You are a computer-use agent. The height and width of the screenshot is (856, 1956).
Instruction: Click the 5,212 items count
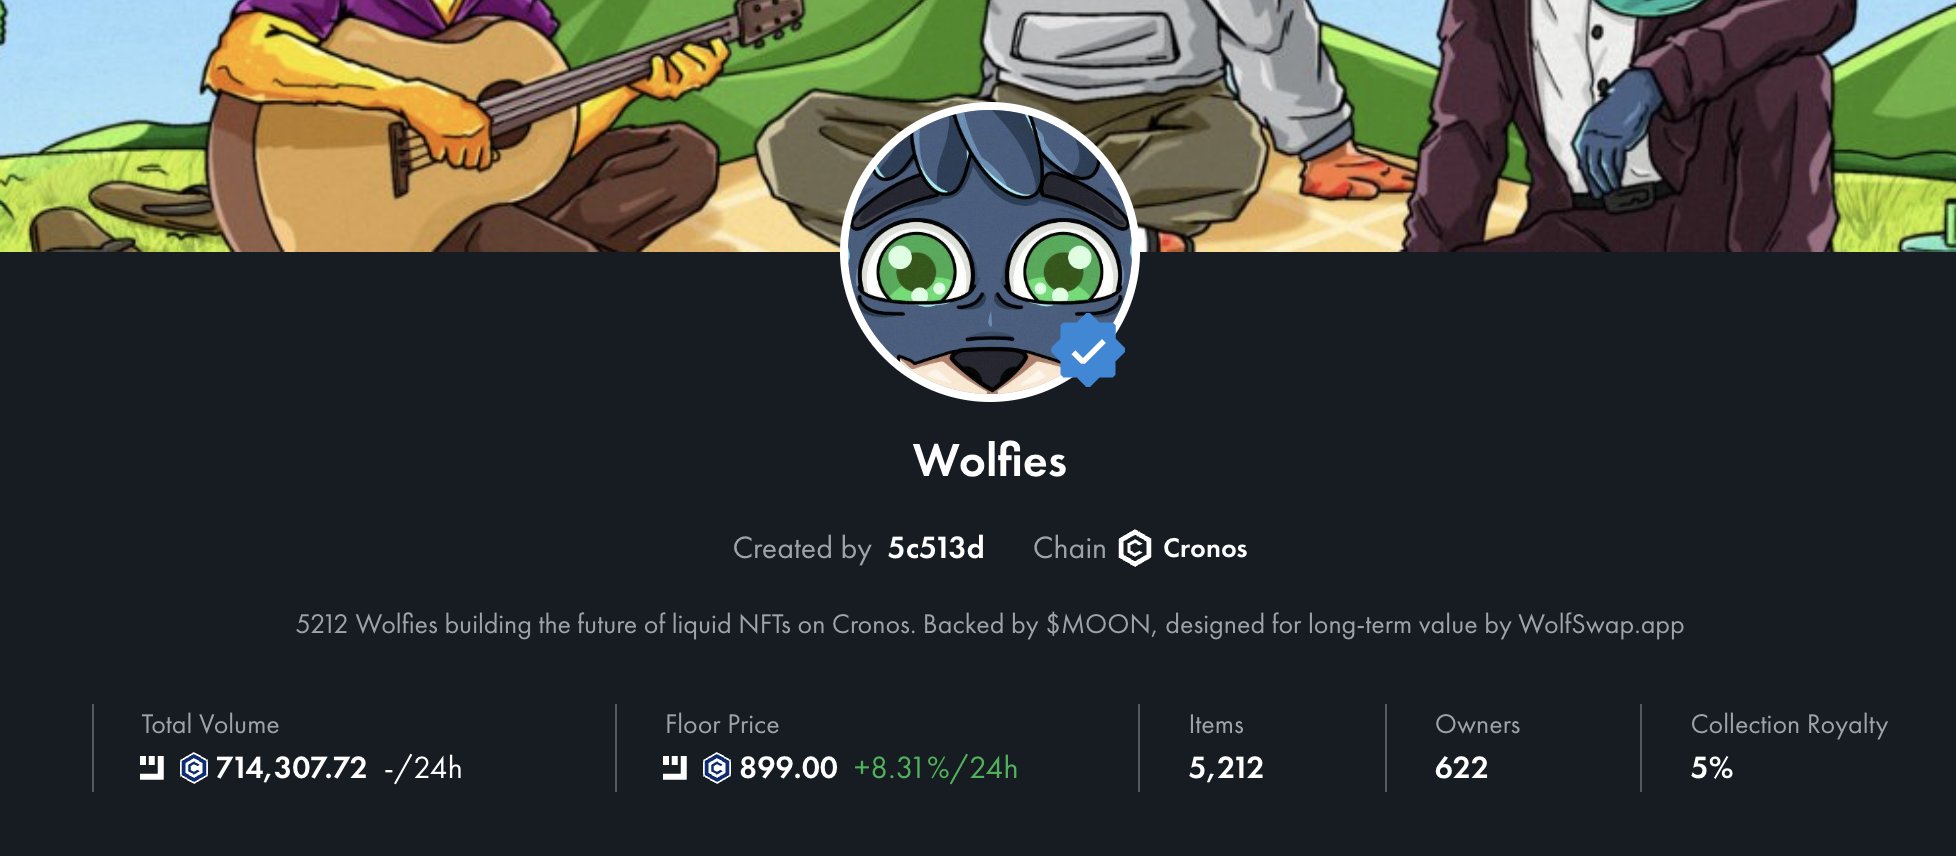coord(1226,768)
